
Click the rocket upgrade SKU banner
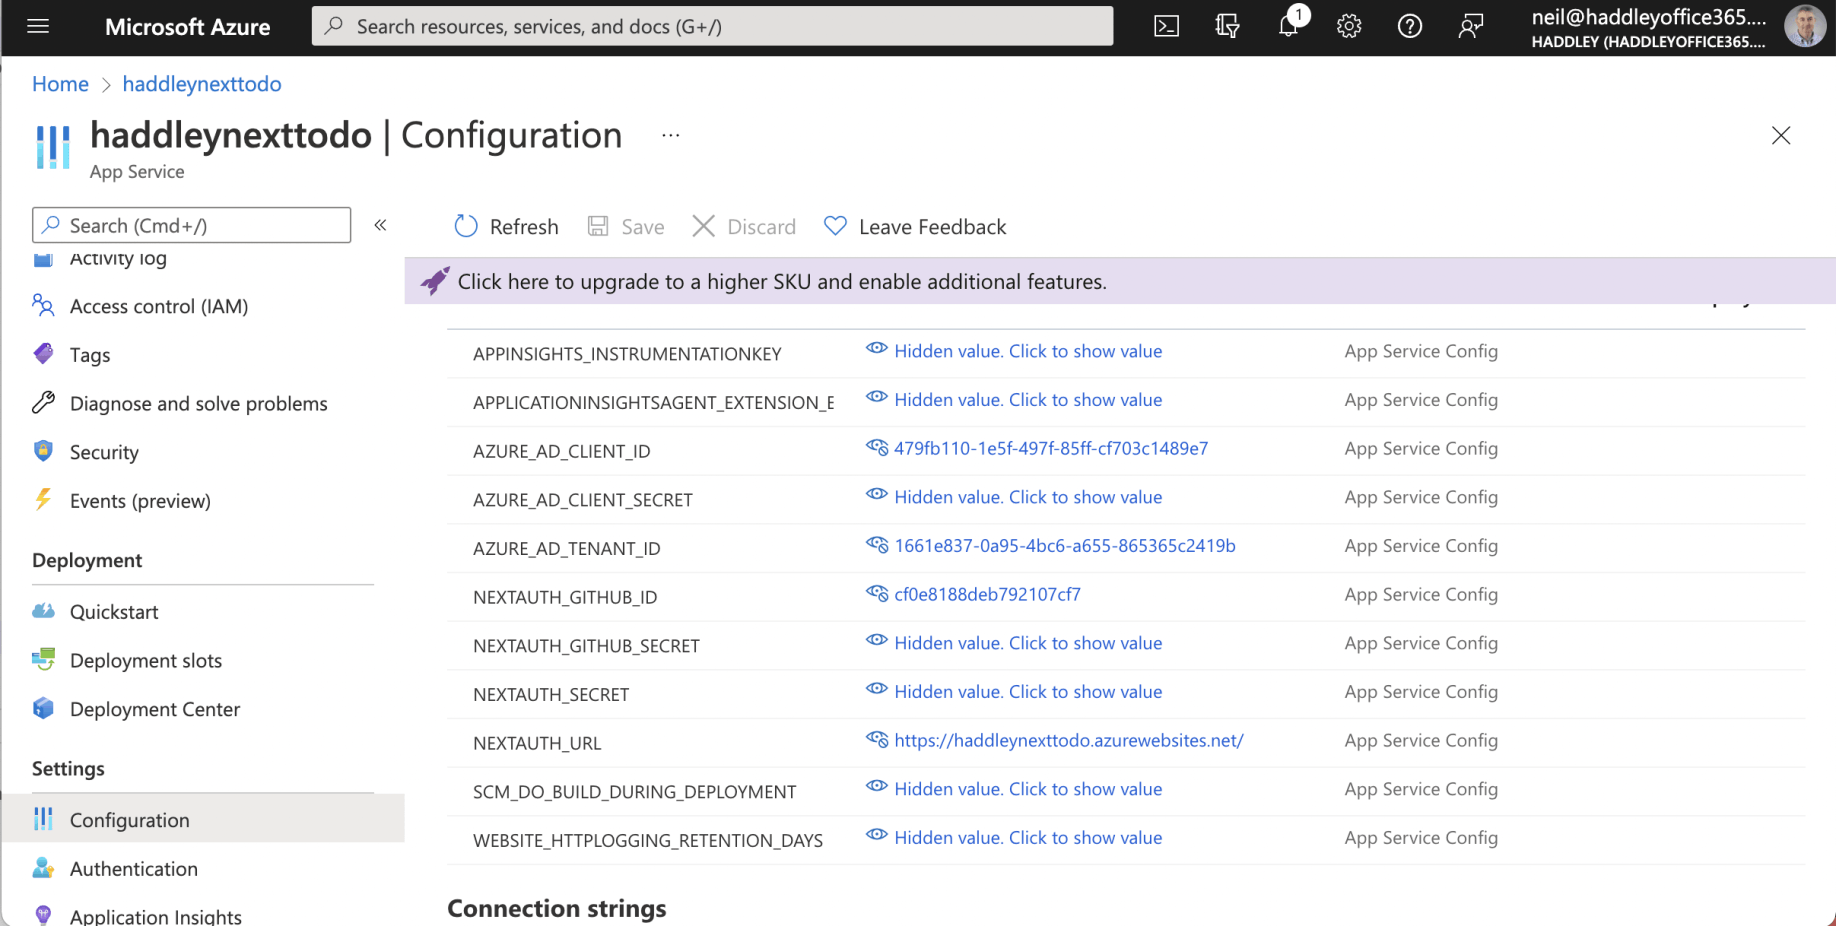click(x=781, y=282)
